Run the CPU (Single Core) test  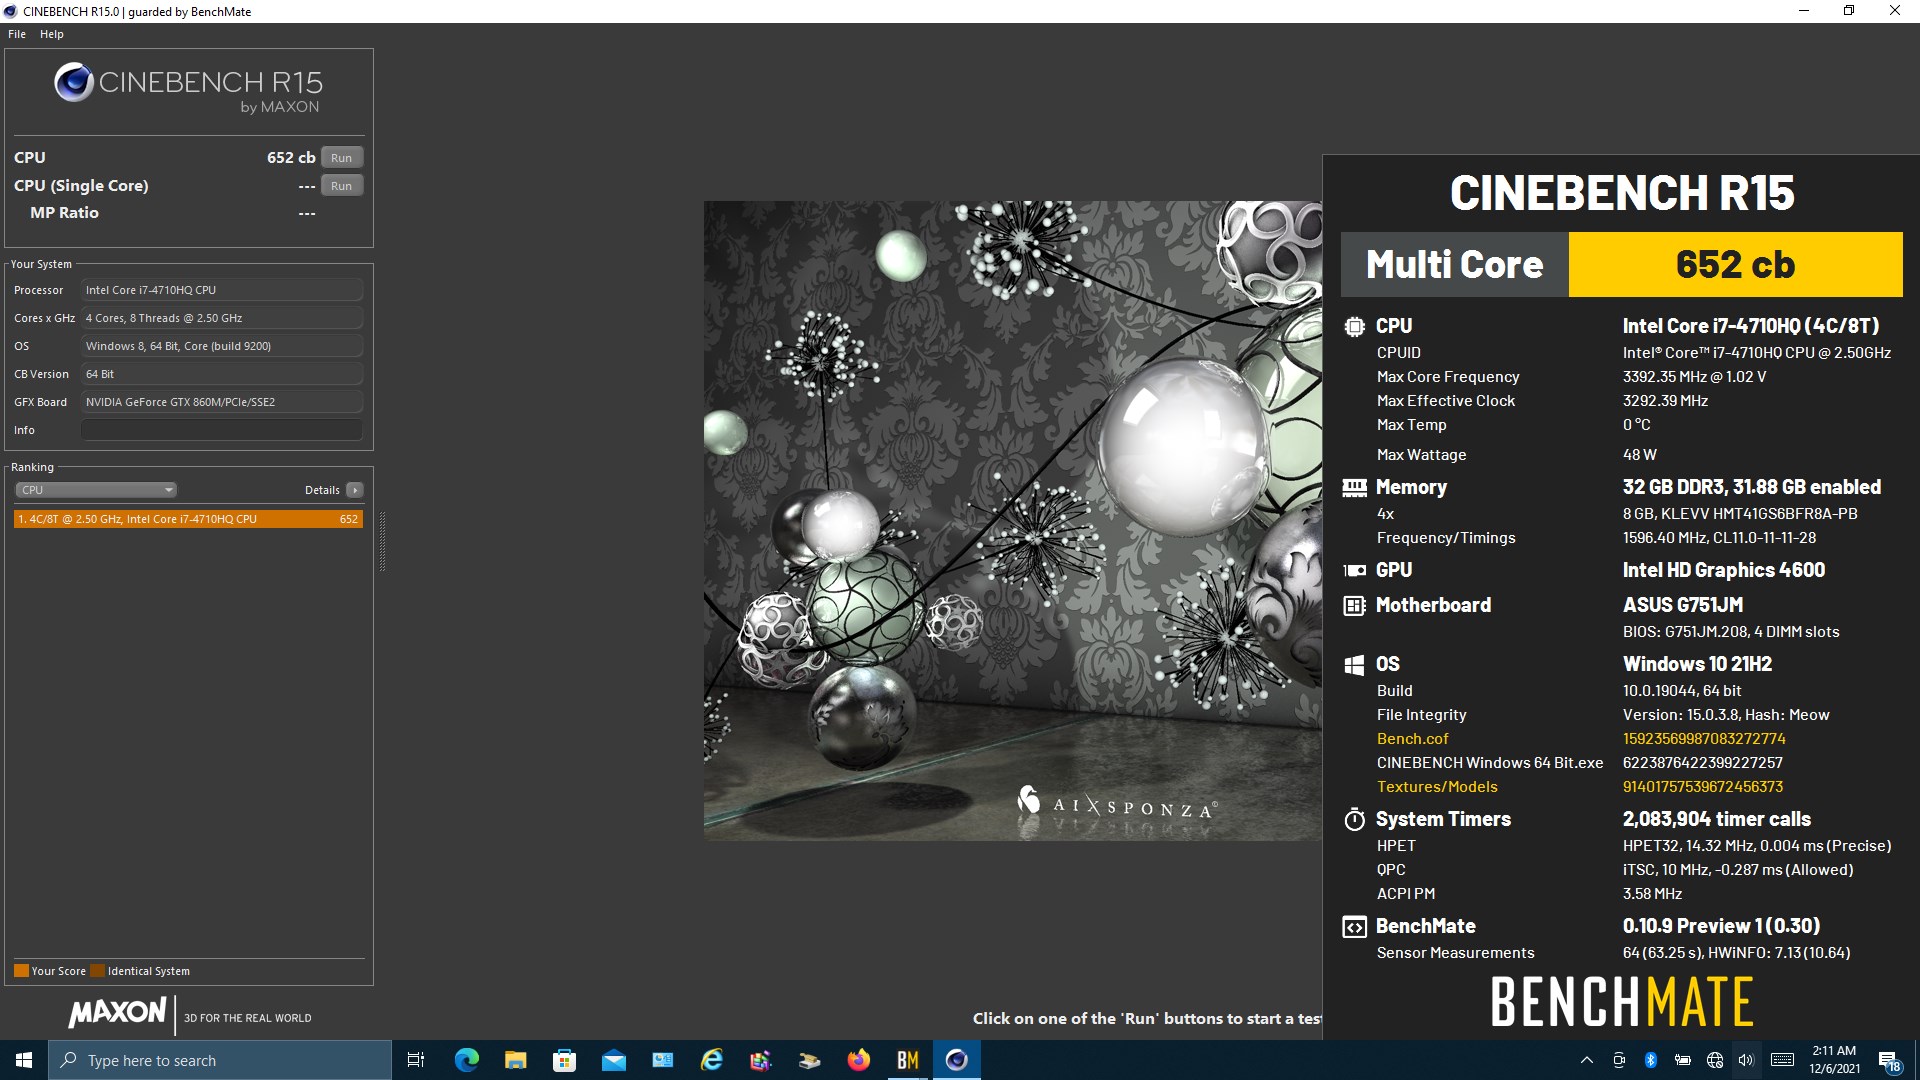click(342, 186)
